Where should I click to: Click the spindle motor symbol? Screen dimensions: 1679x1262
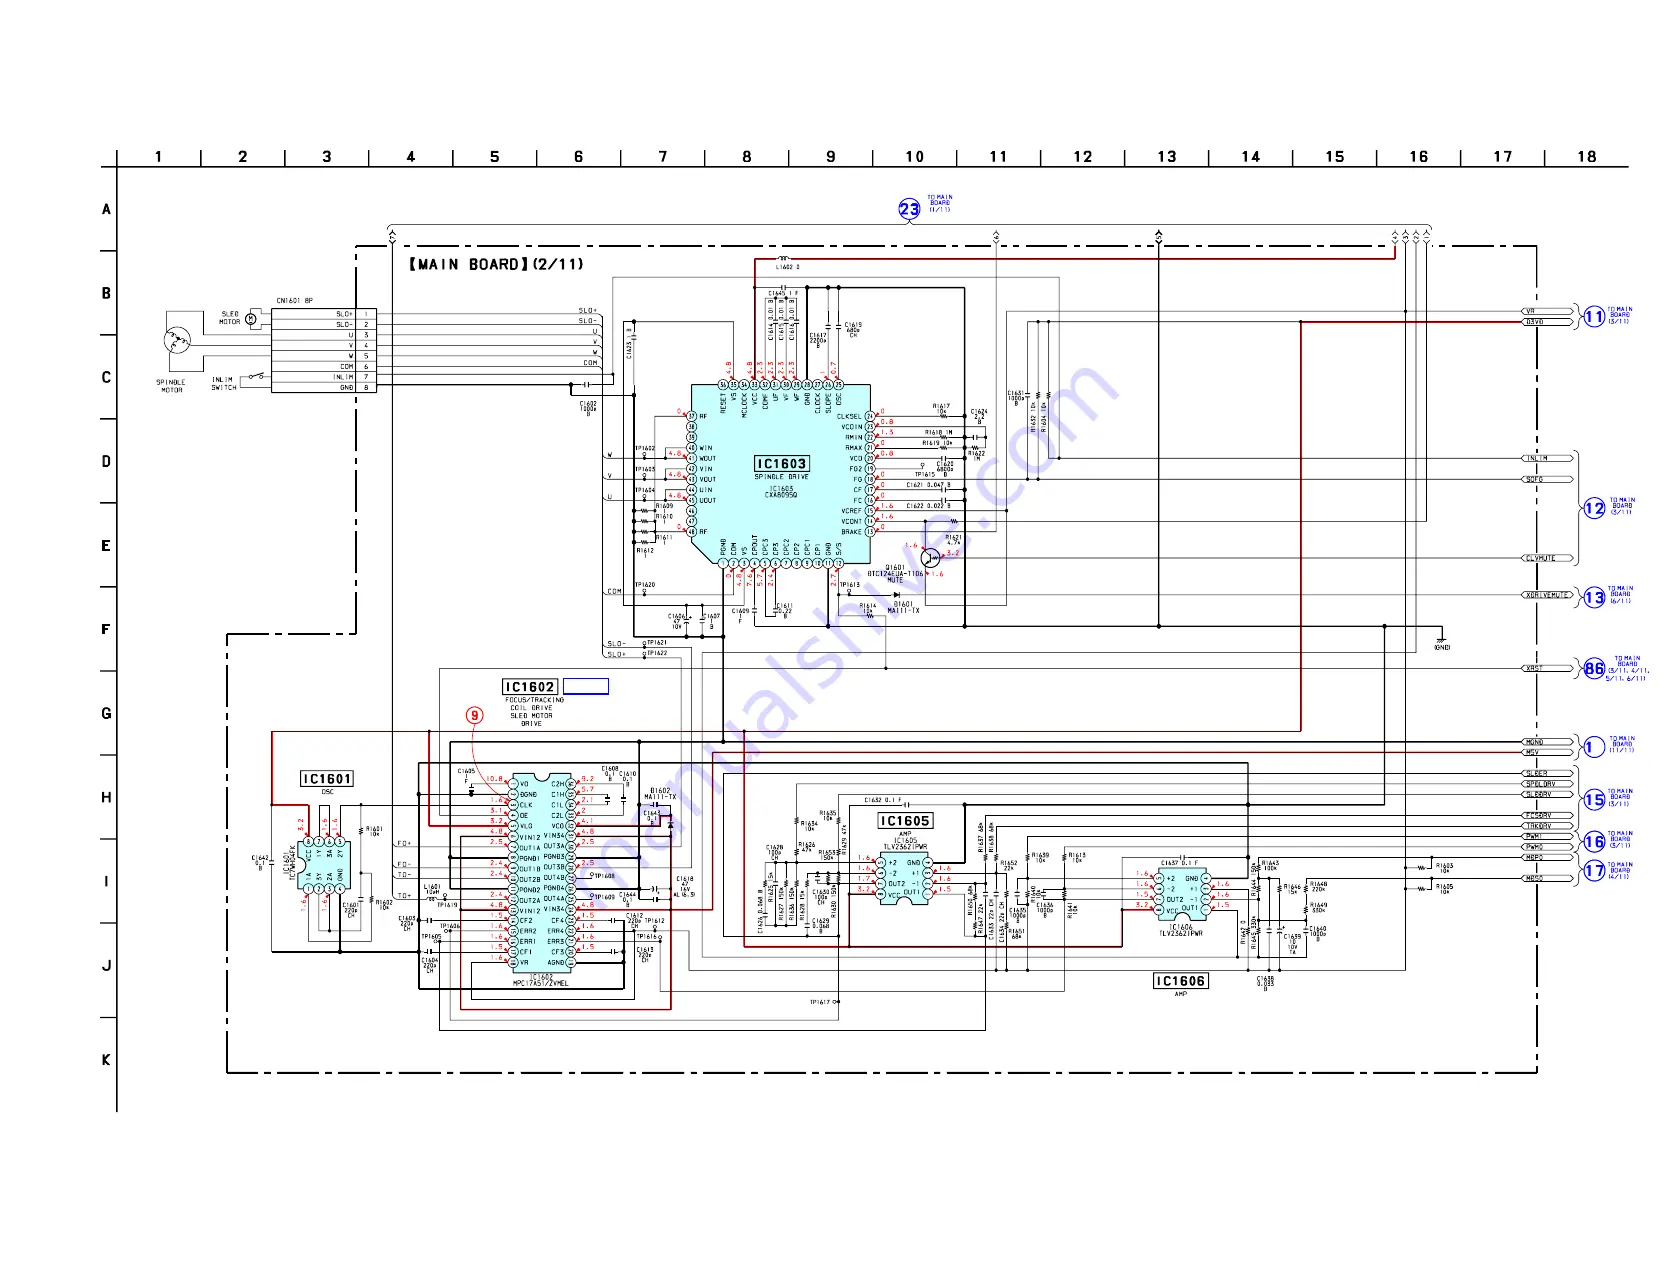click(x=177, y=340)
